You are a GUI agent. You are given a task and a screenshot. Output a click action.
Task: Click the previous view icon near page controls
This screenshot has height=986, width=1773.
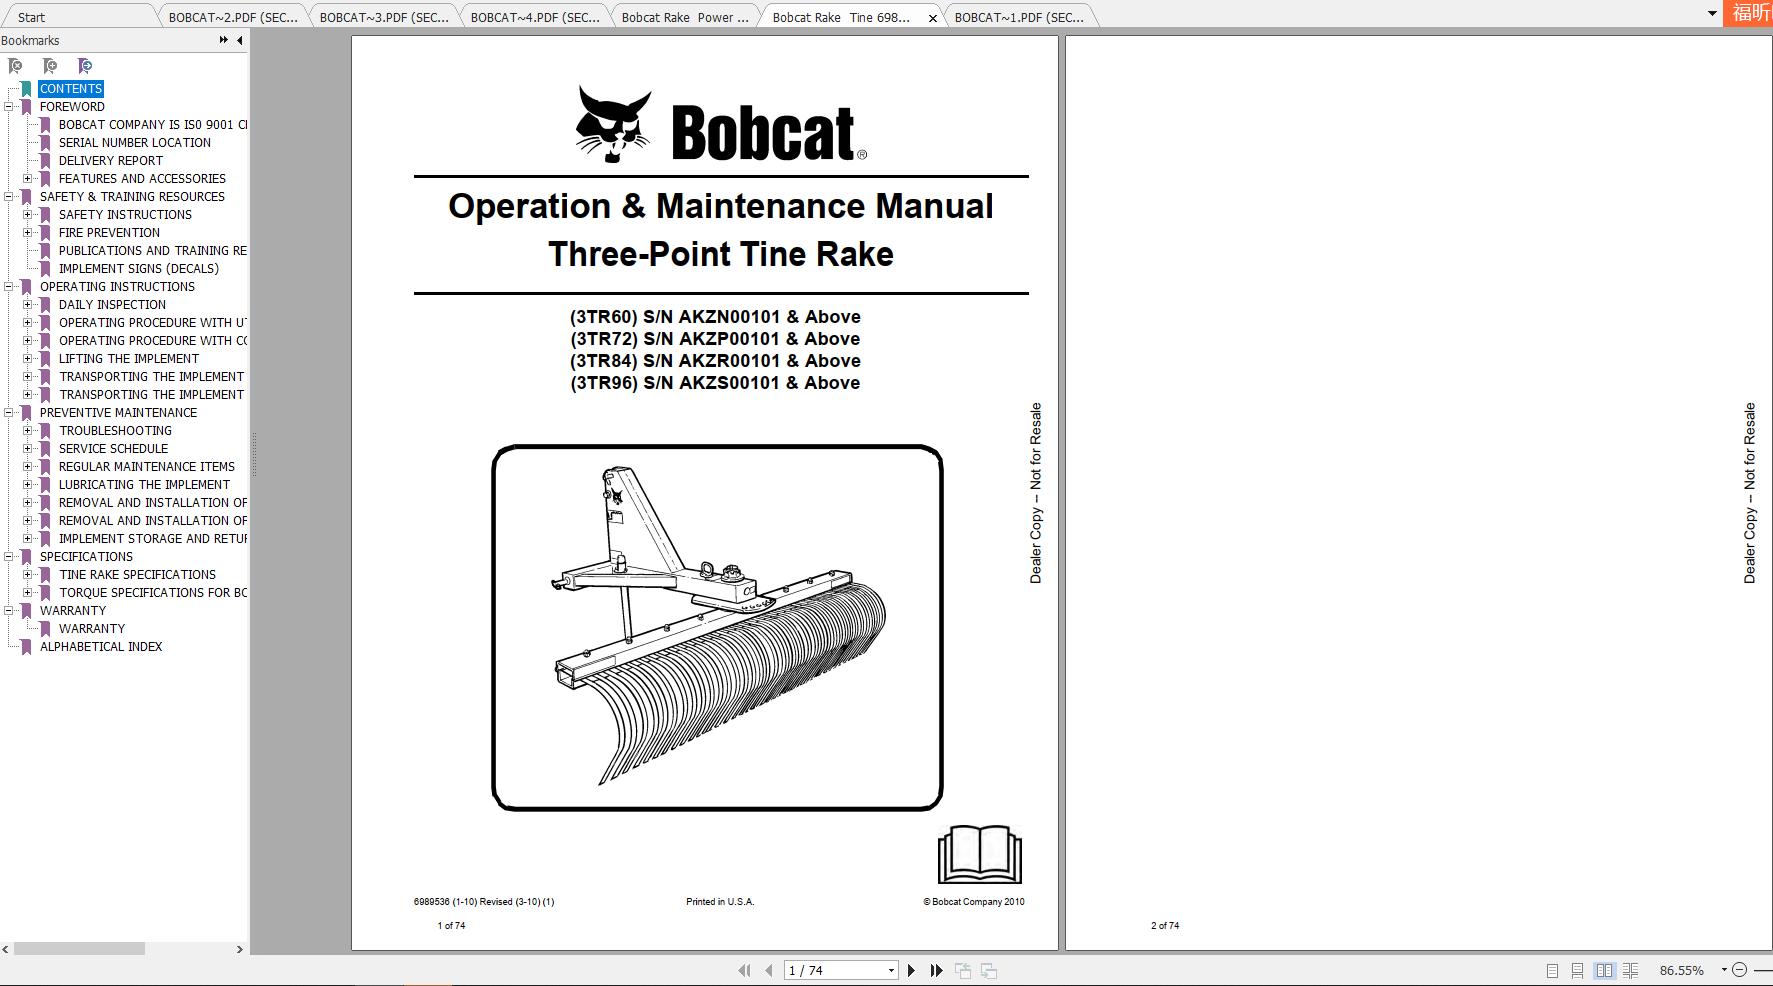tap(964, 970)
